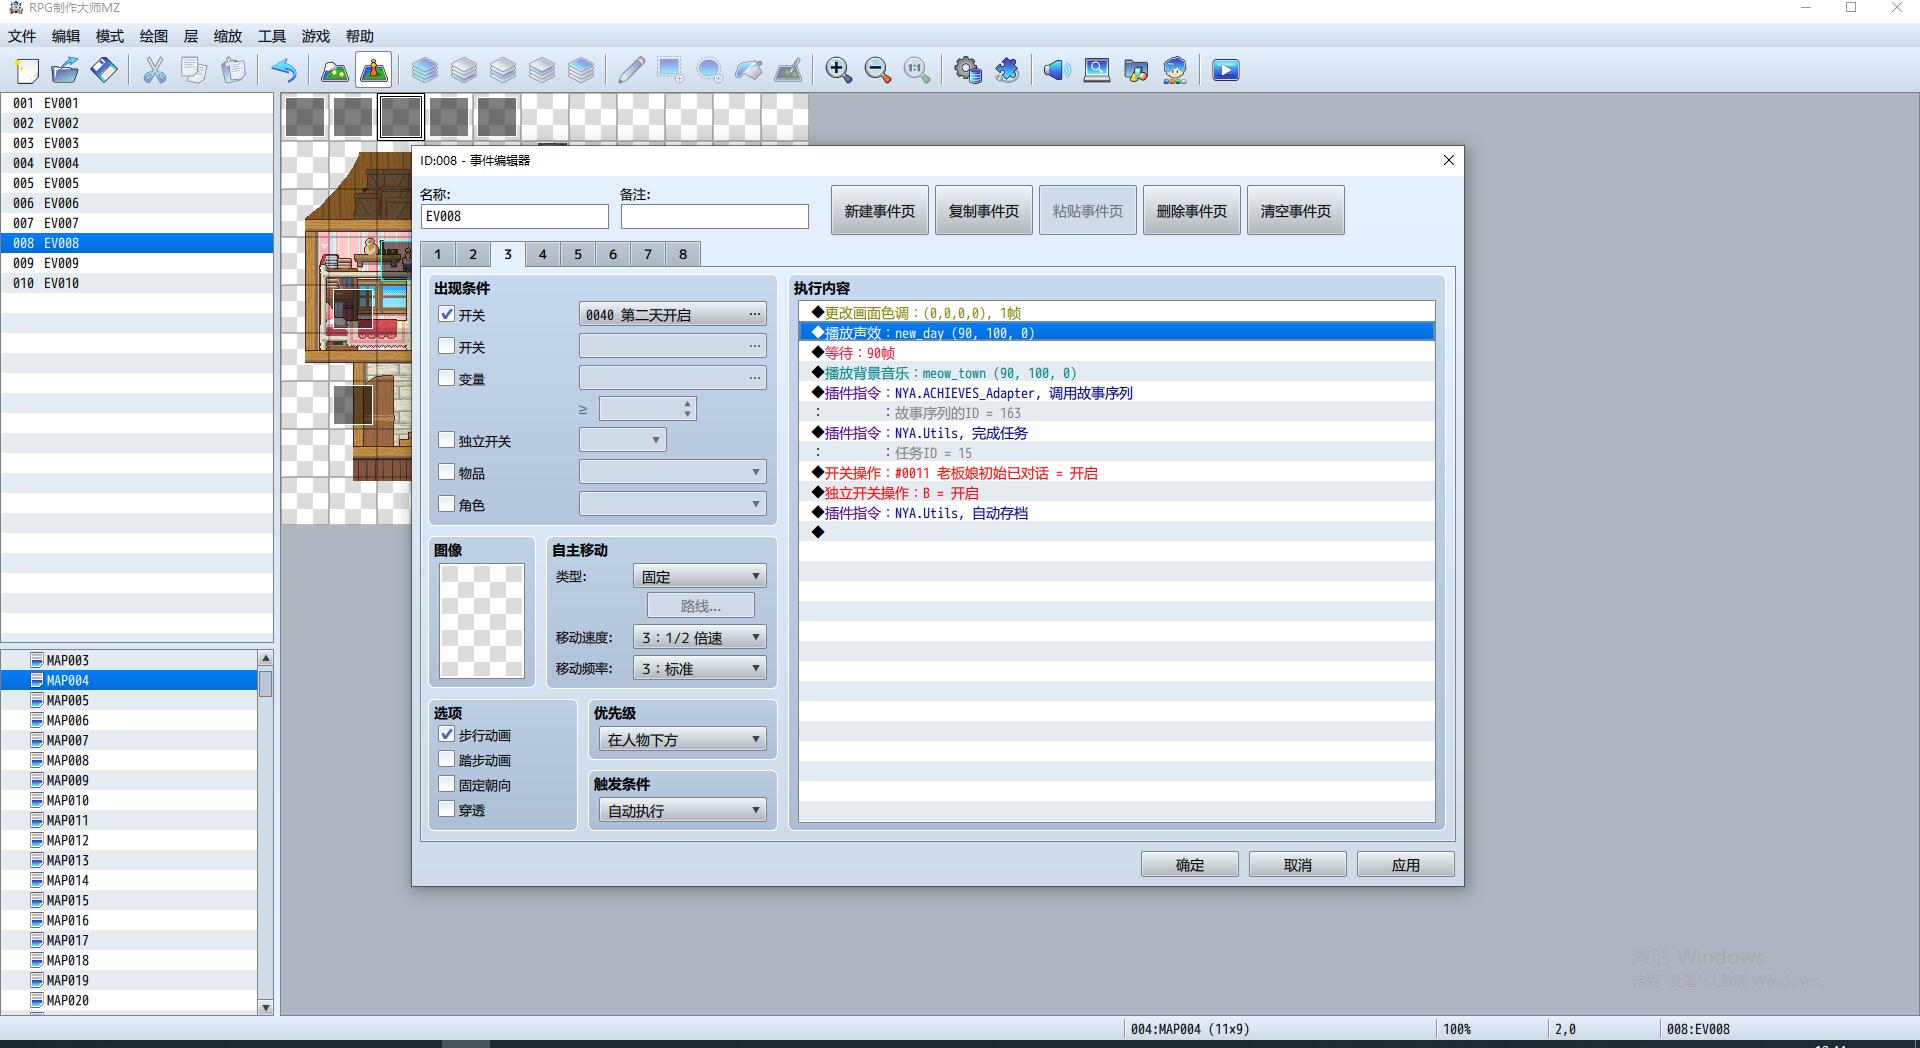Switch to event page tab 5
The width and height of the screenshot is (1920, 1048).
tap(578, 254)
